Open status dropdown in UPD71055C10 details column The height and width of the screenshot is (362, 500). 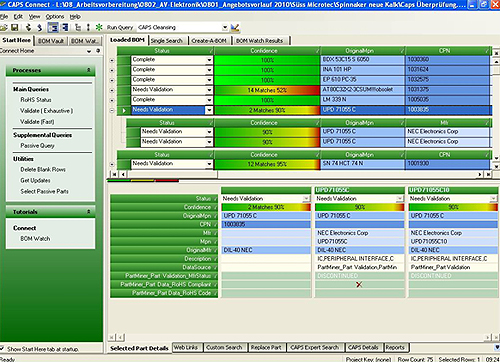click(x=493, y=199)
